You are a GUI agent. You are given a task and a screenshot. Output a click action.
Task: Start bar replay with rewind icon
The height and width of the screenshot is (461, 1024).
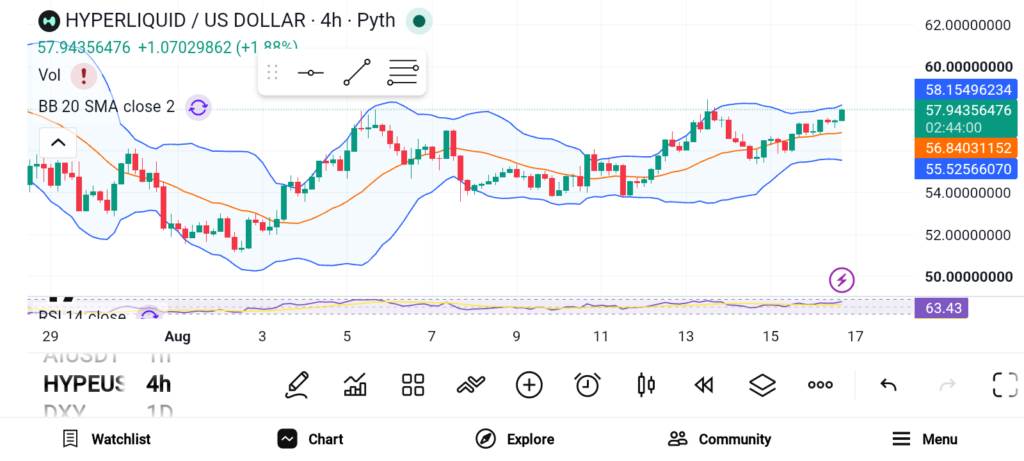point(703,385)
